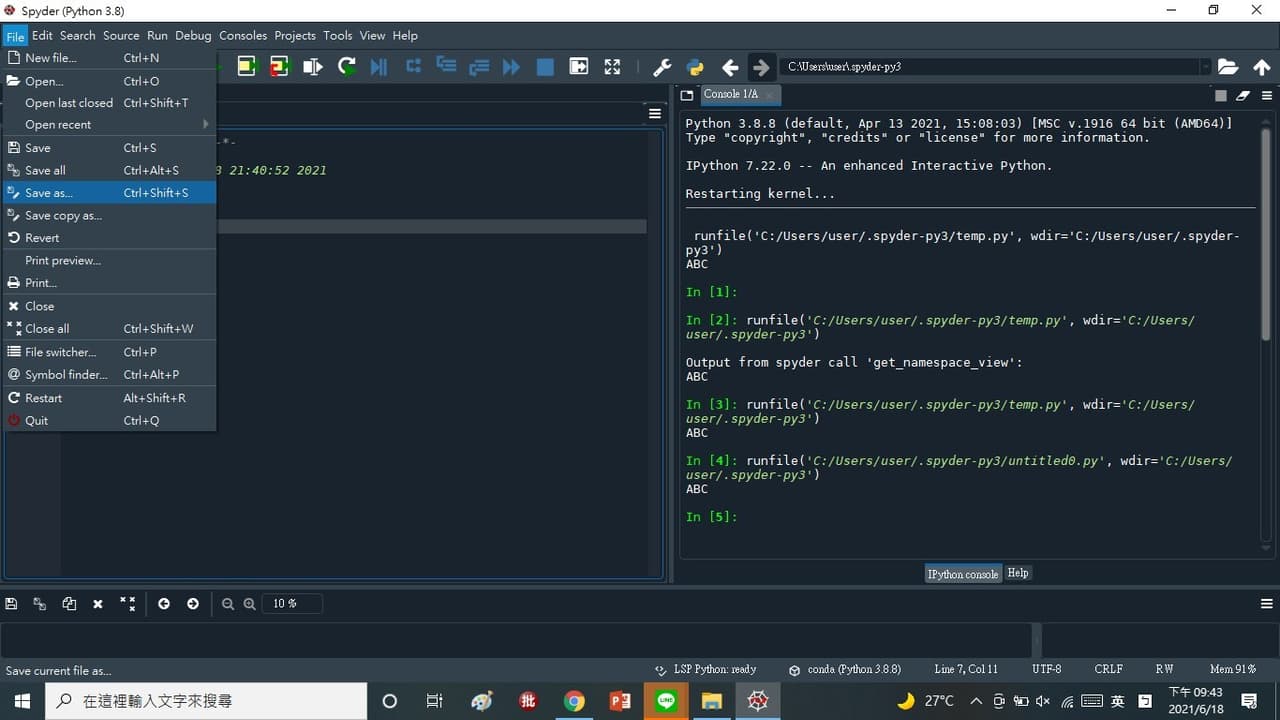Zoom out the plot magnifier icon

point(228,604)
